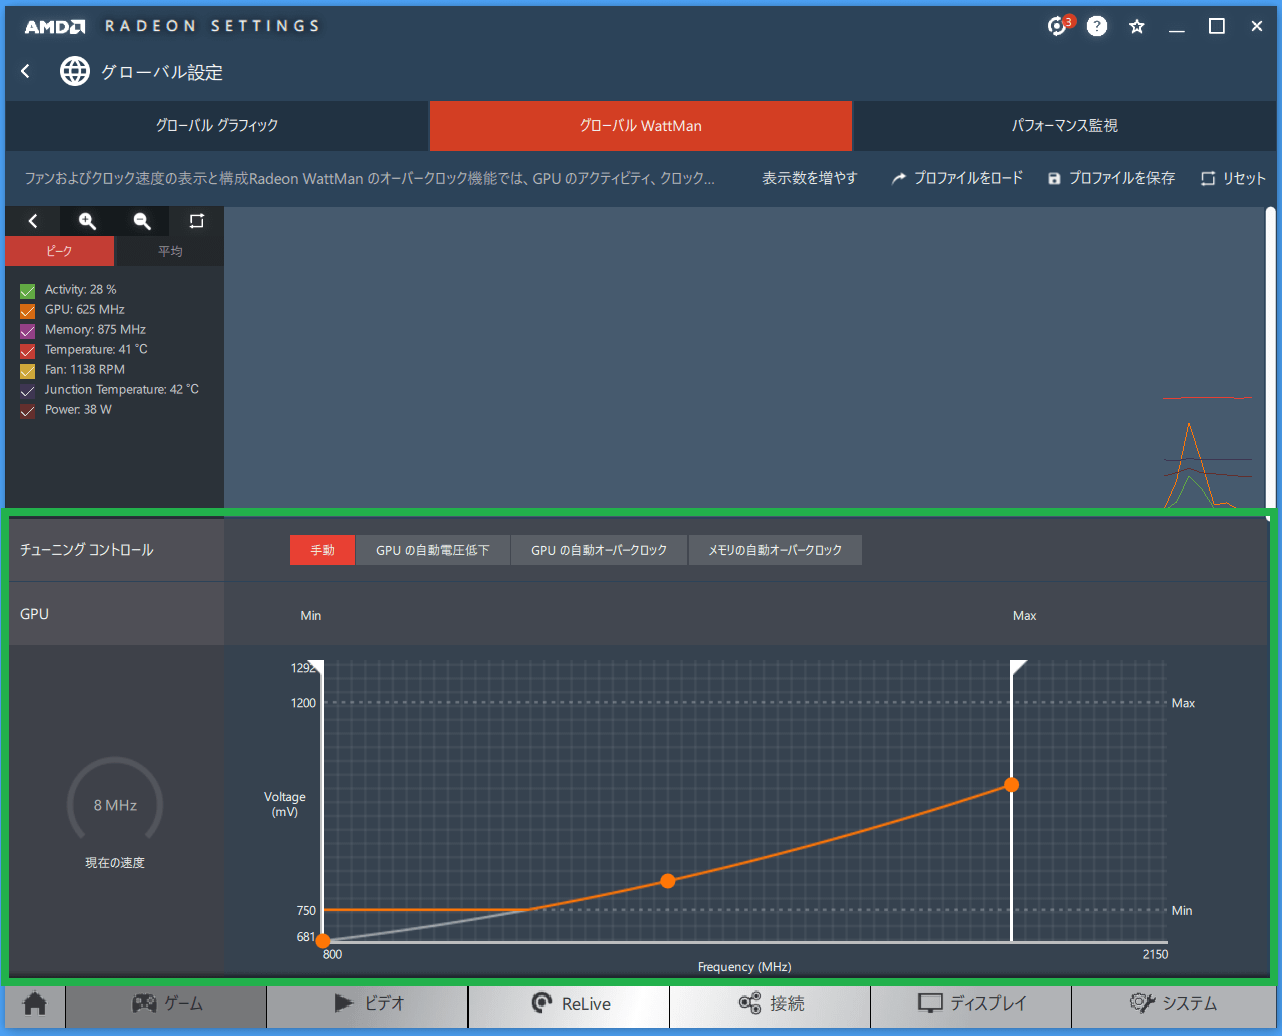Click the highest orange voltage curve point

(x=1012, y=785)
